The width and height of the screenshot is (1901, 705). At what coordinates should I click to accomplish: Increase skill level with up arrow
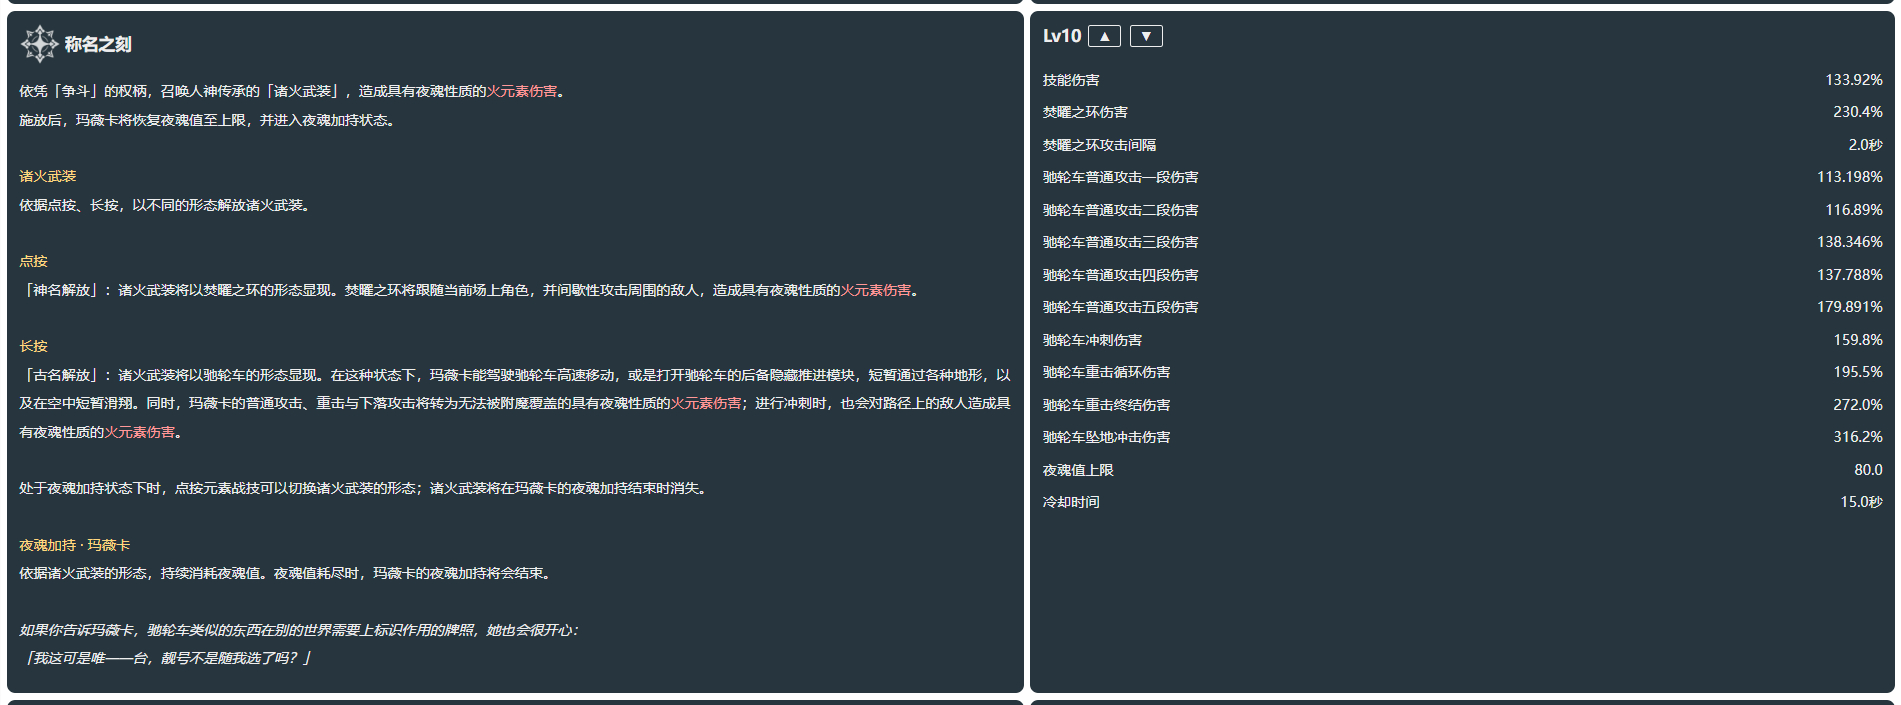point(1104,36)
